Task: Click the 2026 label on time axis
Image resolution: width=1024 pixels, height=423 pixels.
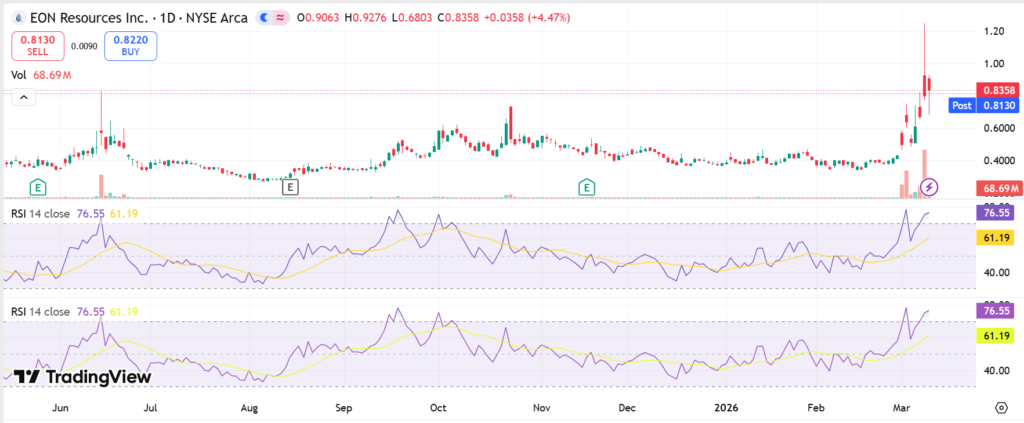Action: point(726,408)
